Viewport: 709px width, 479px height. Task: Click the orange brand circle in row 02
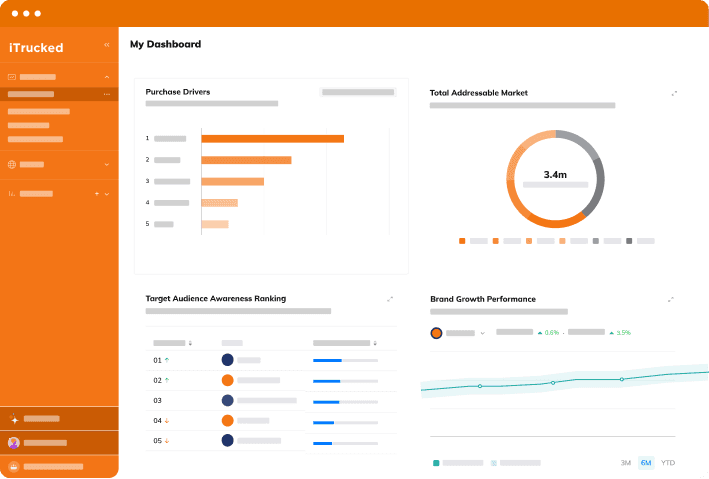tap(227, 380)
